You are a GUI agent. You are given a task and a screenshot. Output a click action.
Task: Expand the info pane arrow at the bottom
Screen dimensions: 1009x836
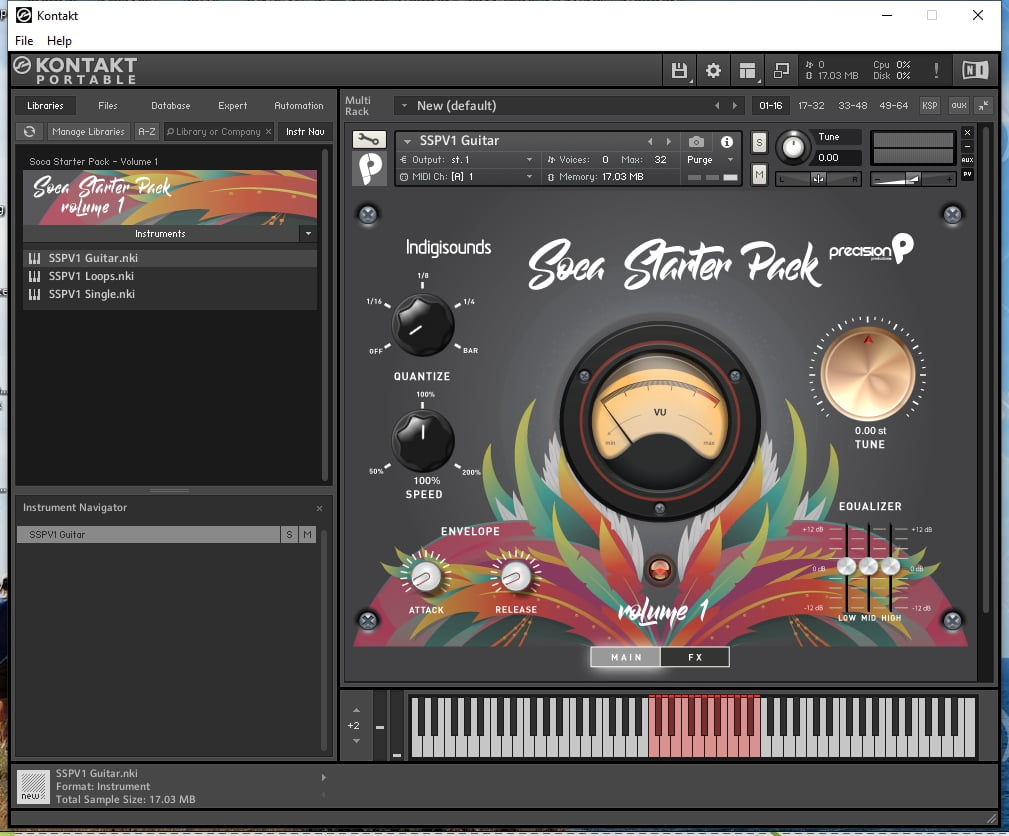click(x=324, y=777)
